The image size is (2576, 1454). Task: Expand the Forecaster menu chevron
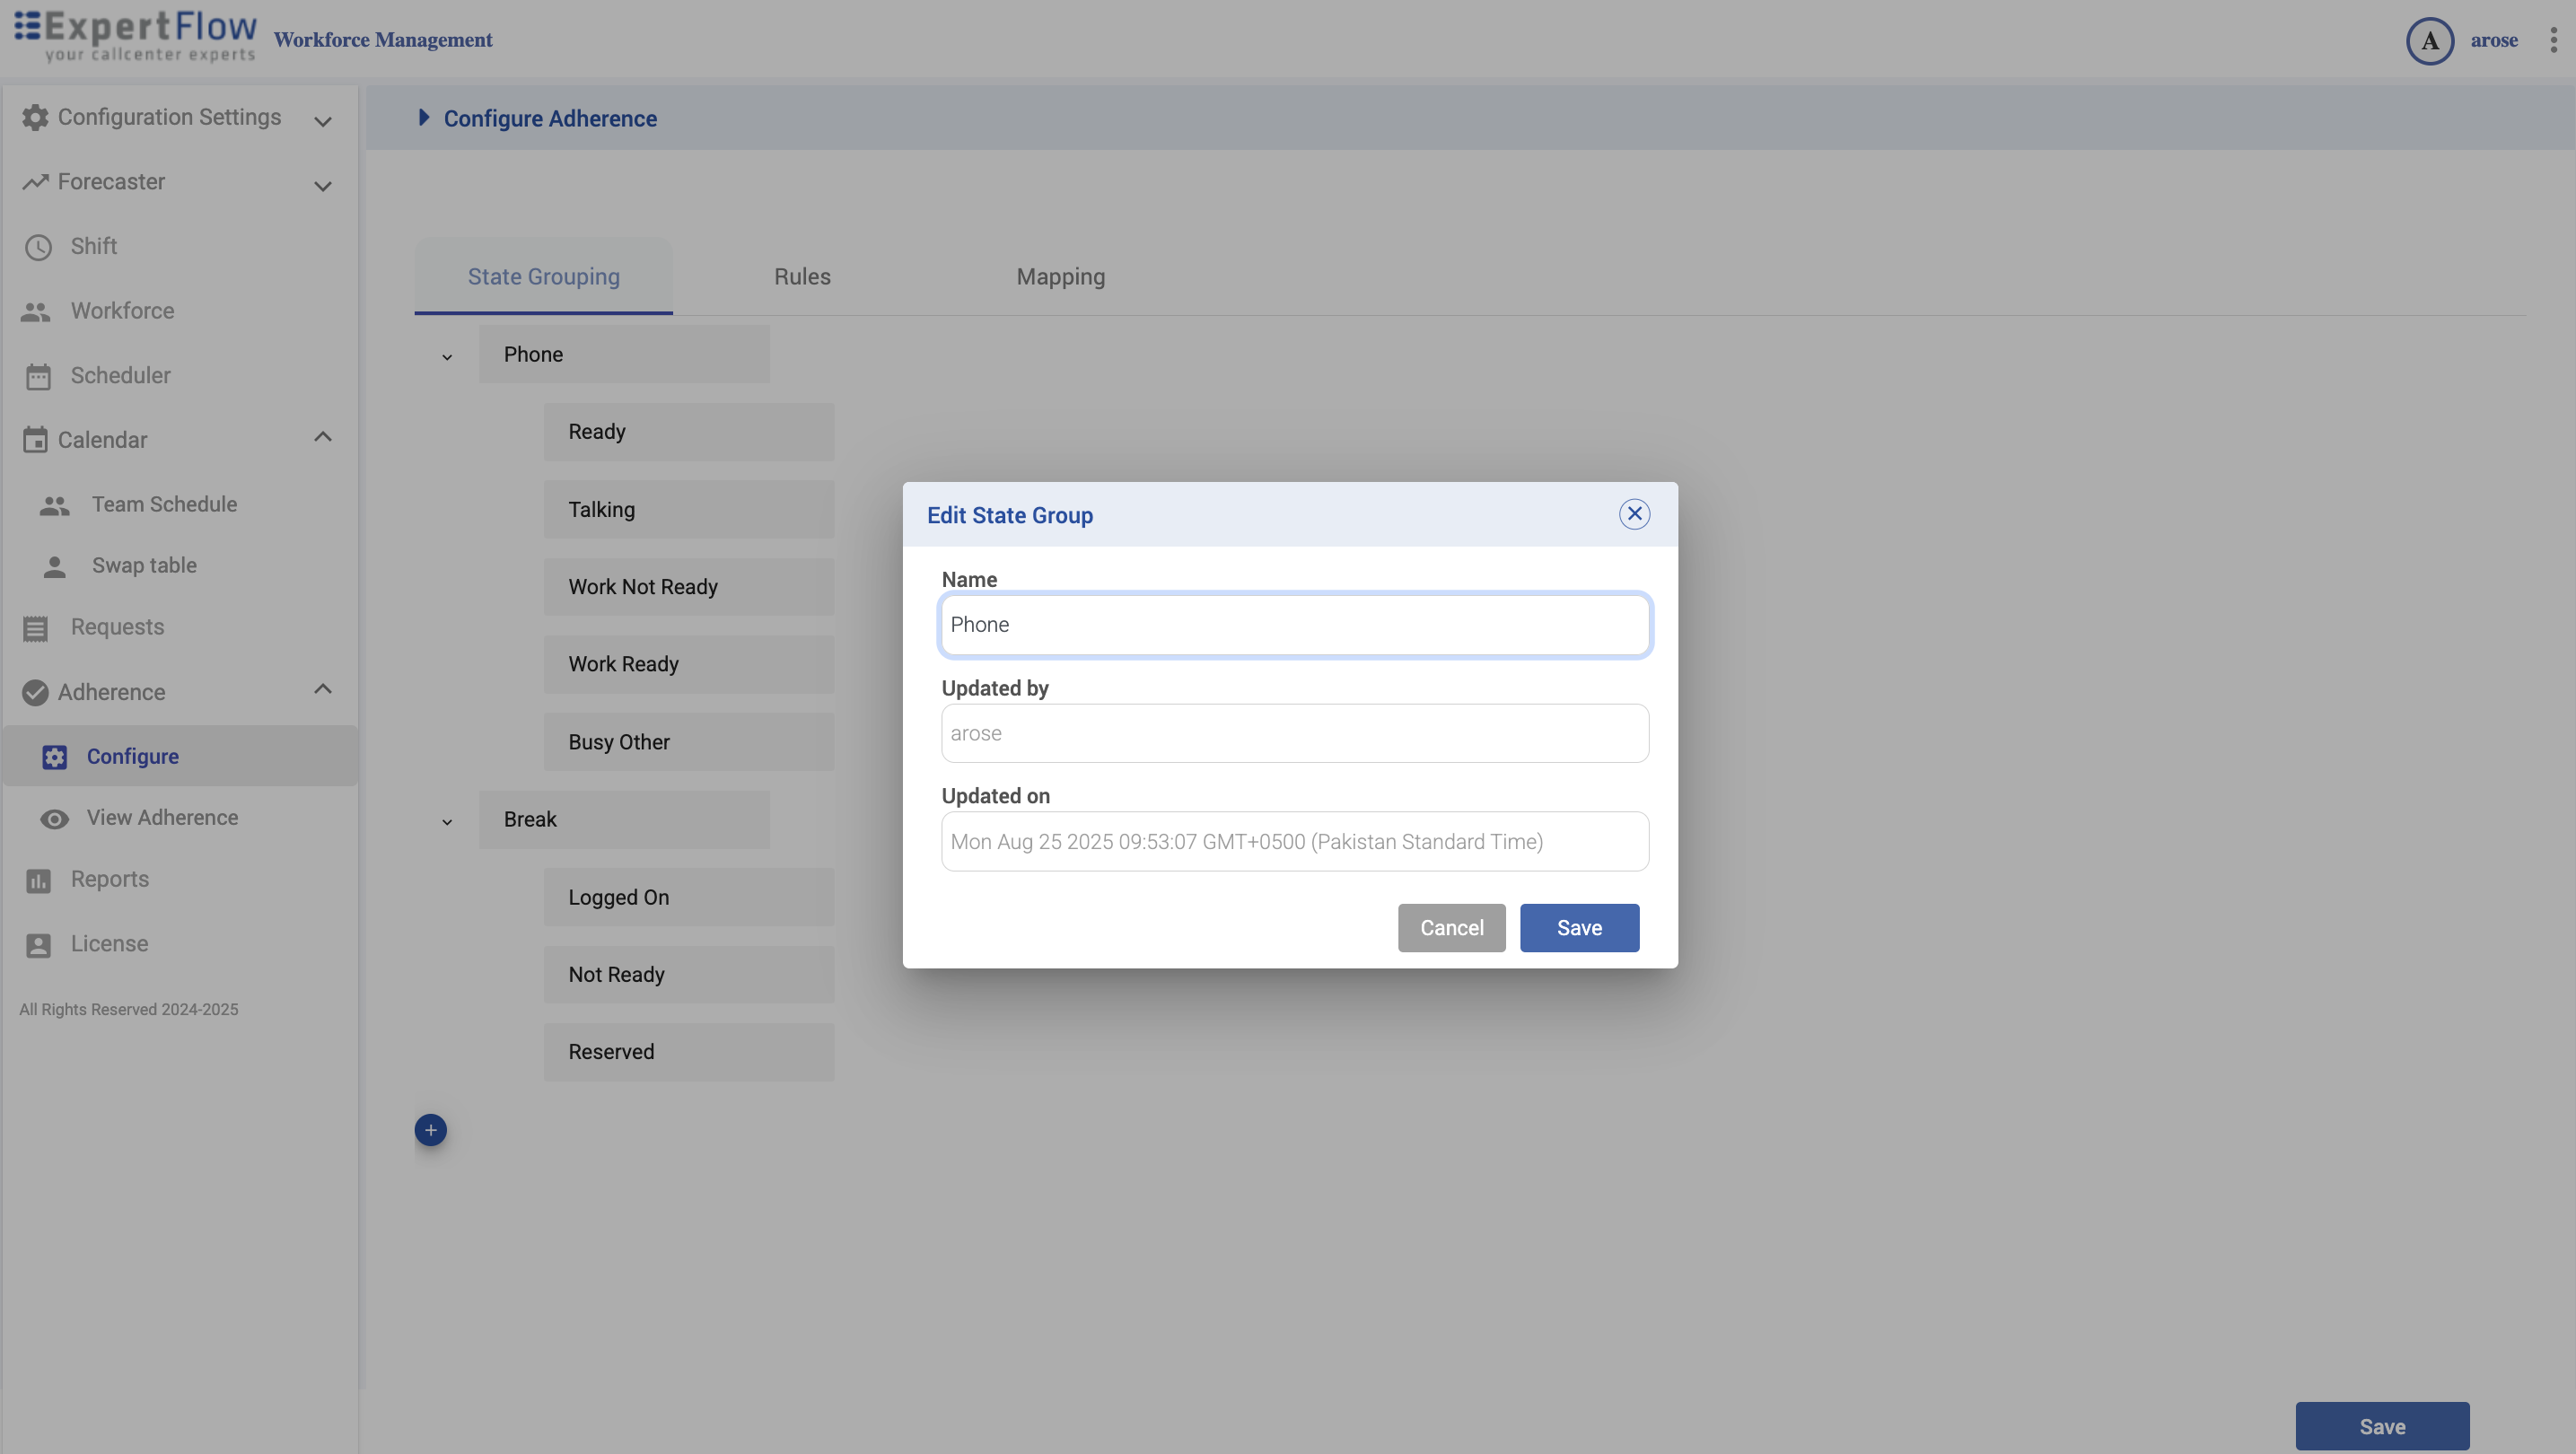(x=322, y=186)
